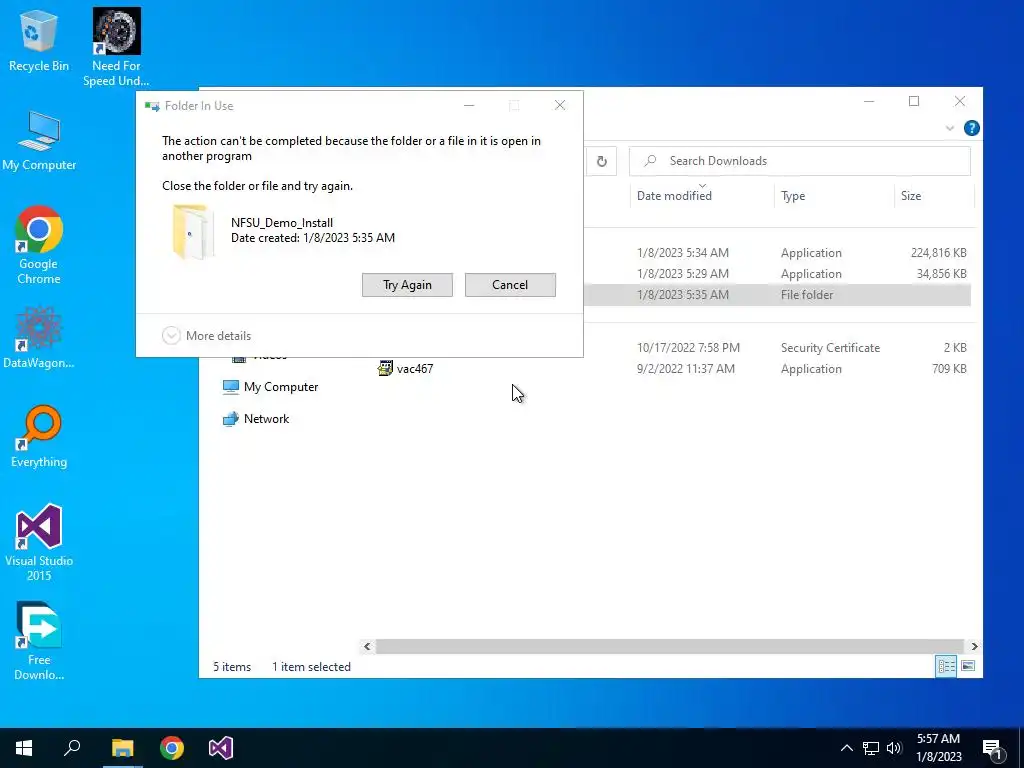
Task: Minimize the File Explorer window
Action: point(869,101)
